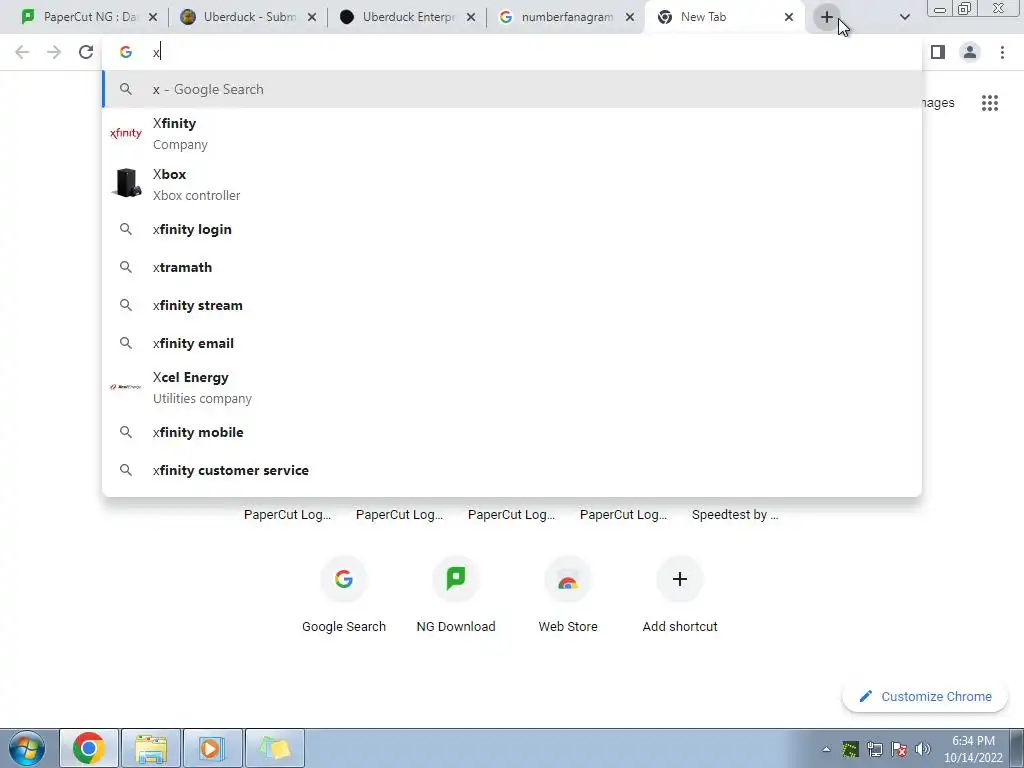Click the taskbar clock showing 6:34 PM
Viewport: 1024px width, 768px height.
973,749
